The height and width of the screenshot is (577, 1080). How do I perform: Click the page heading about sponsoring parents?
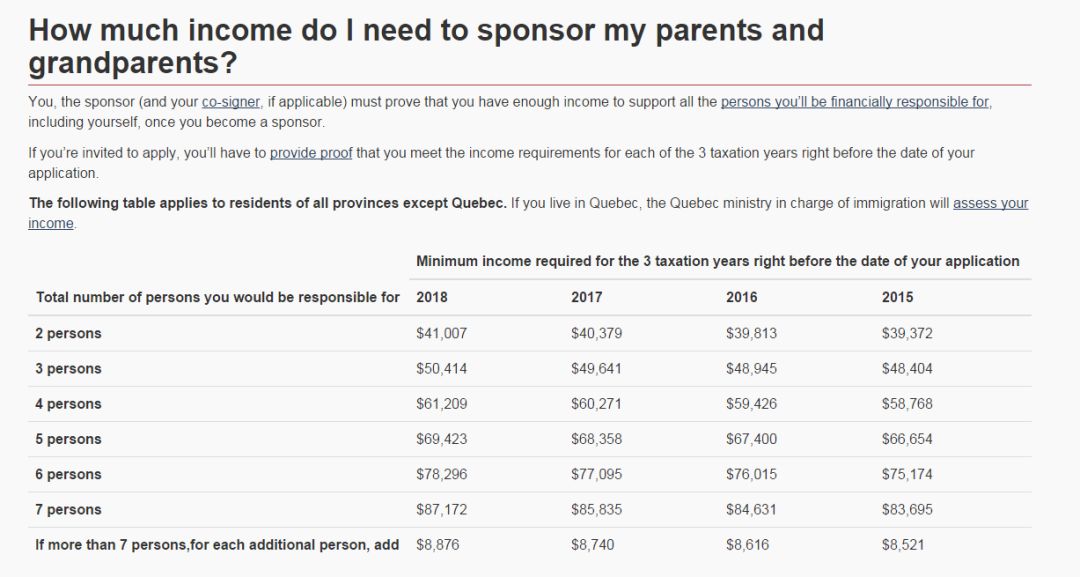(426, 46)
